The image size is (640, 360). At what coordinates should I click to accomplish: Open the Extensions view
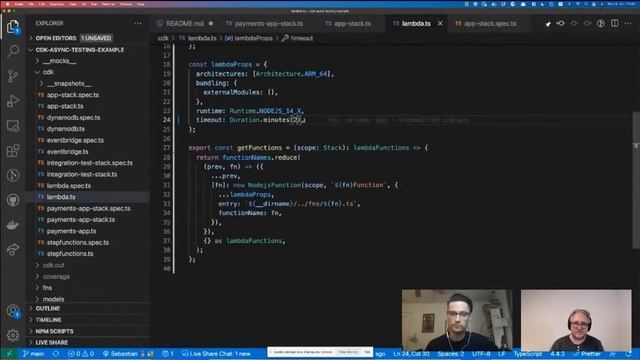13,151
